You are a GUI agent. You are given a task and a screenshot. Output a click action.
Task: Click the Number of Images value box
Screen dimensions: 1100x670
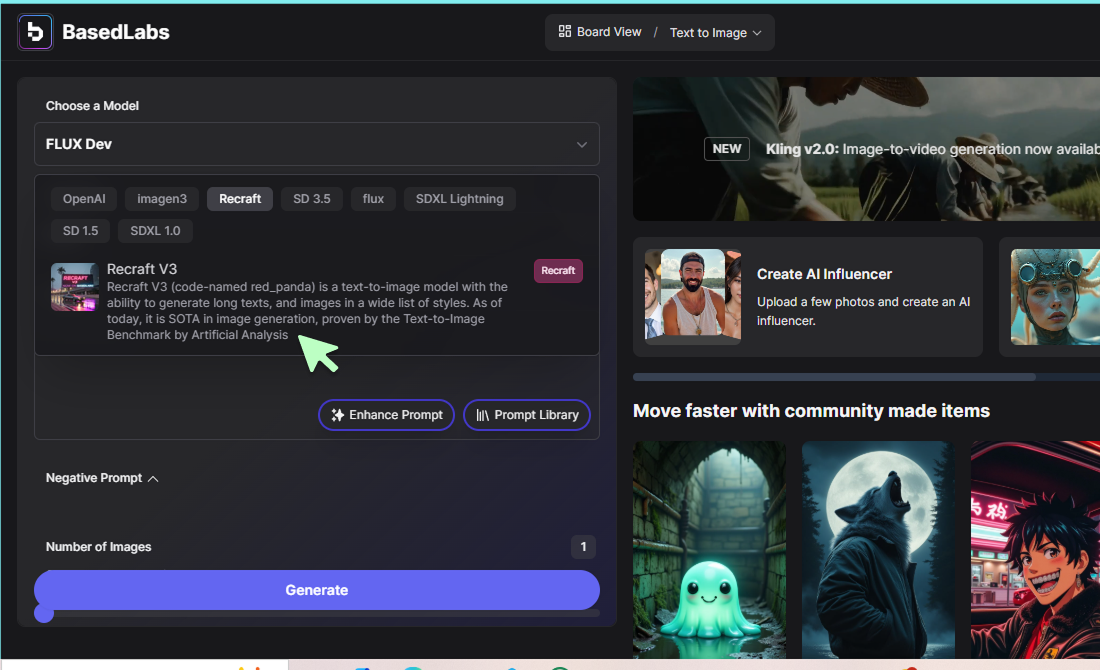coord(583,547)
